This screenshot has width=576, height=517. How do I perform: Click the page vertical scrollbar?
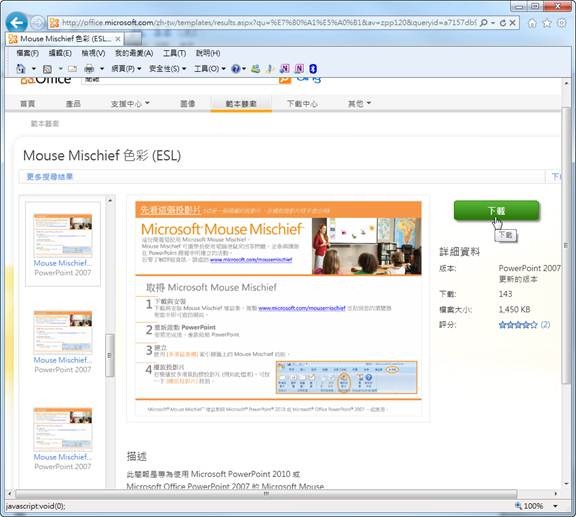pos(566,246)
